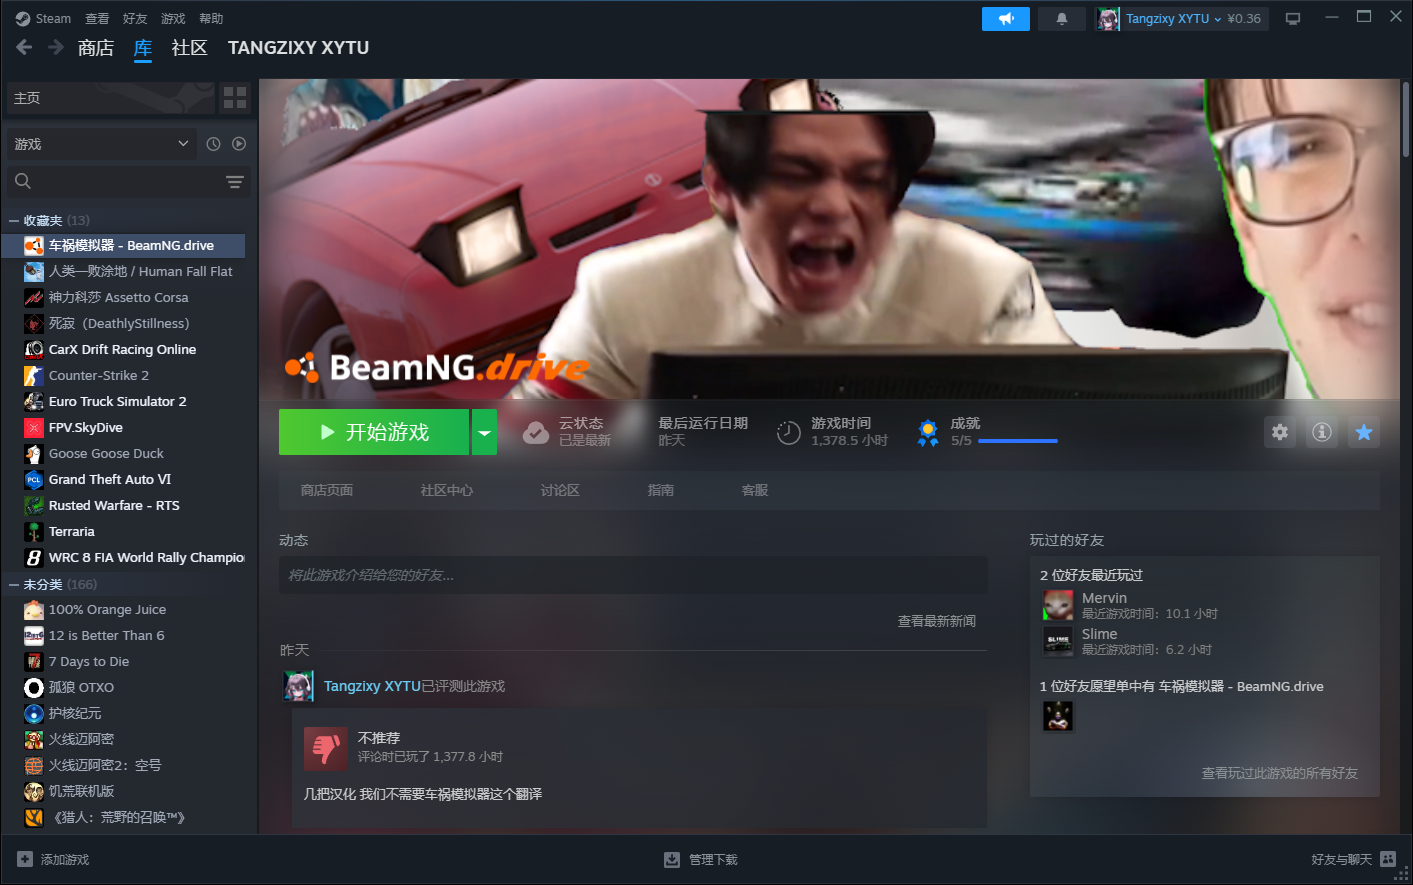Switch library to grid collections view
1413x885 pixels.
235,97
